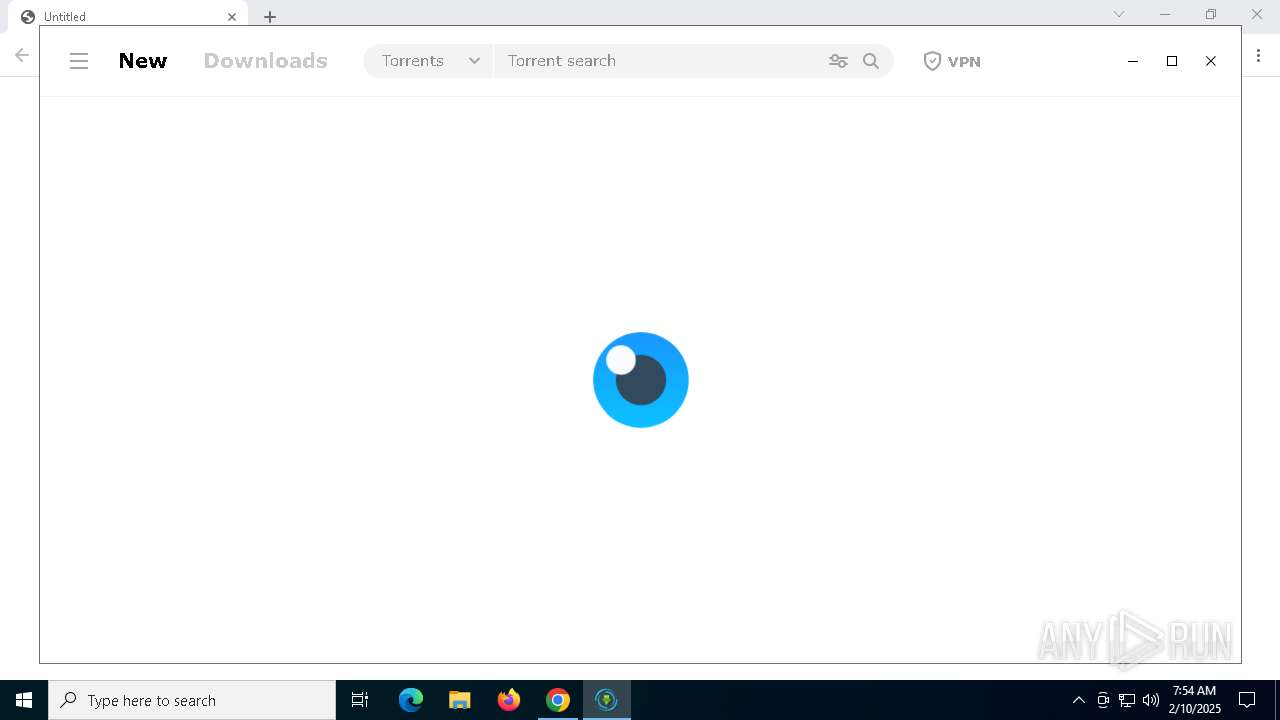
Task: Click the magnifier search icon
Action: tap(871, 61)
